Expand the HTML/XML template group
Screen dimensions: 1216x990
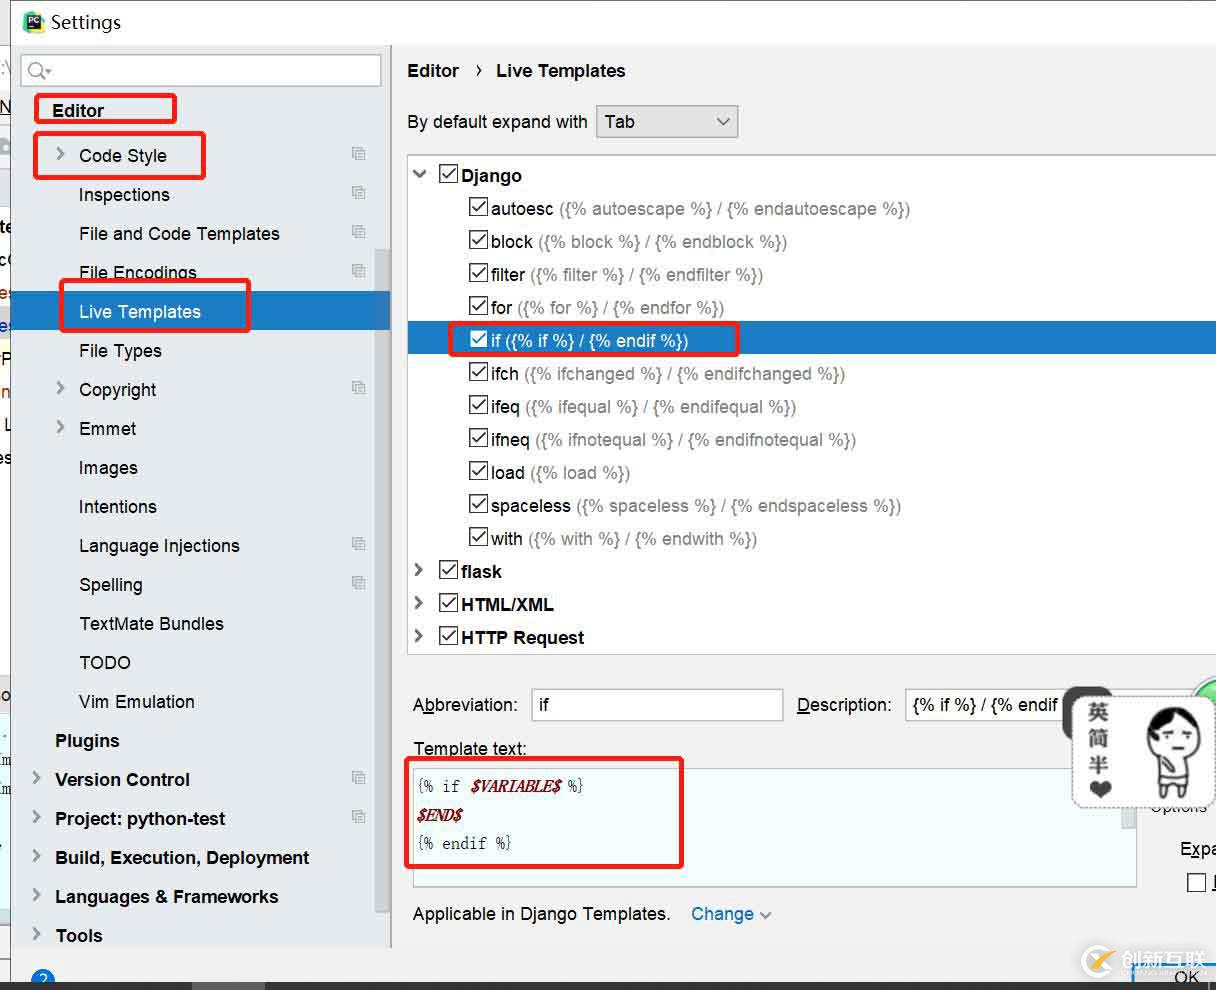coord(420,603)
